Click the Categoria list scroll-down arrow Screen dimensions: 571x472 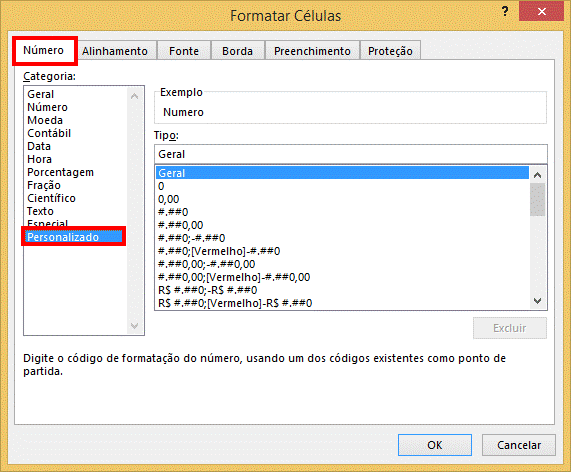click(x=134, y=325)
